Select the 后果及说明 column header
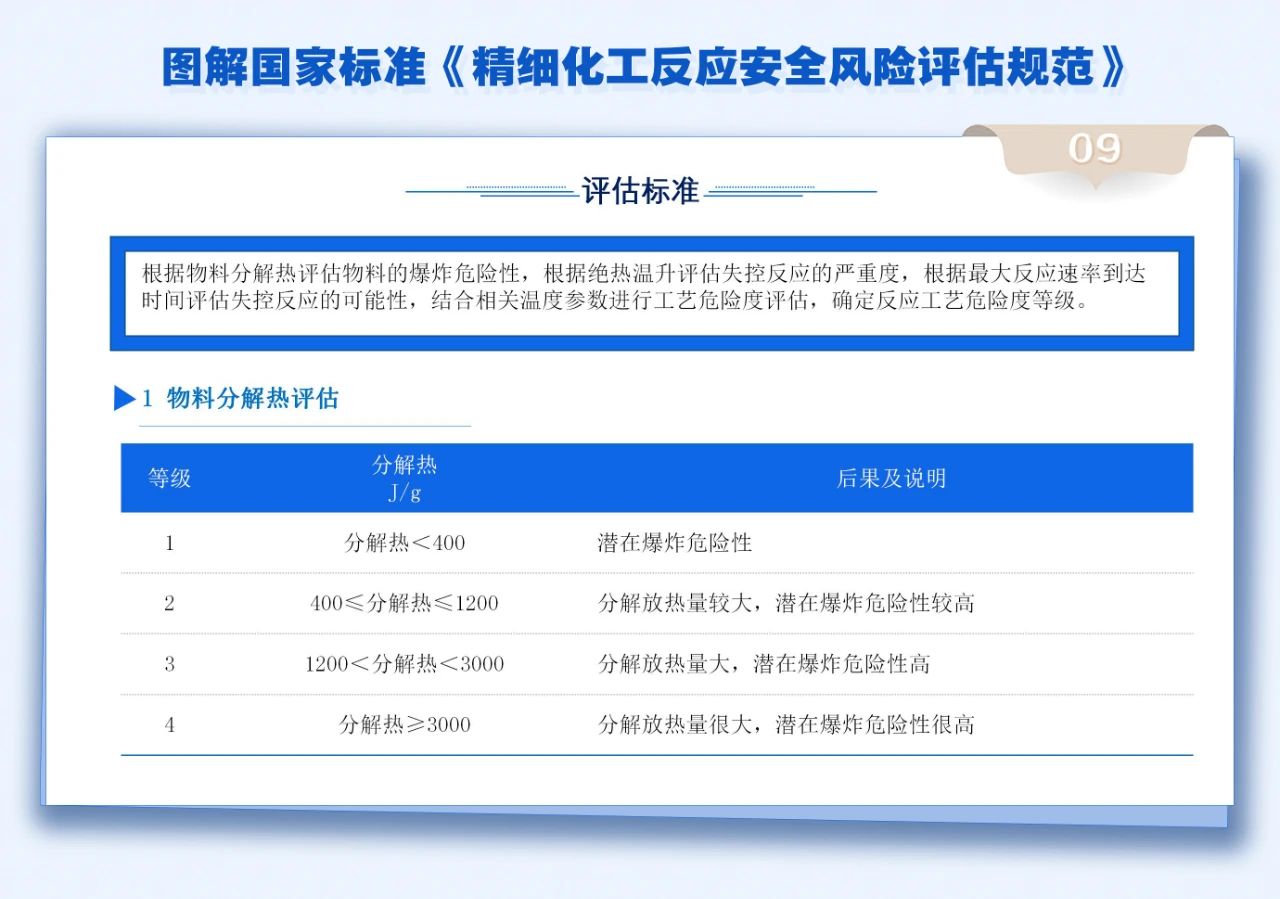1280x899 pixels. (x=890, y=478)
